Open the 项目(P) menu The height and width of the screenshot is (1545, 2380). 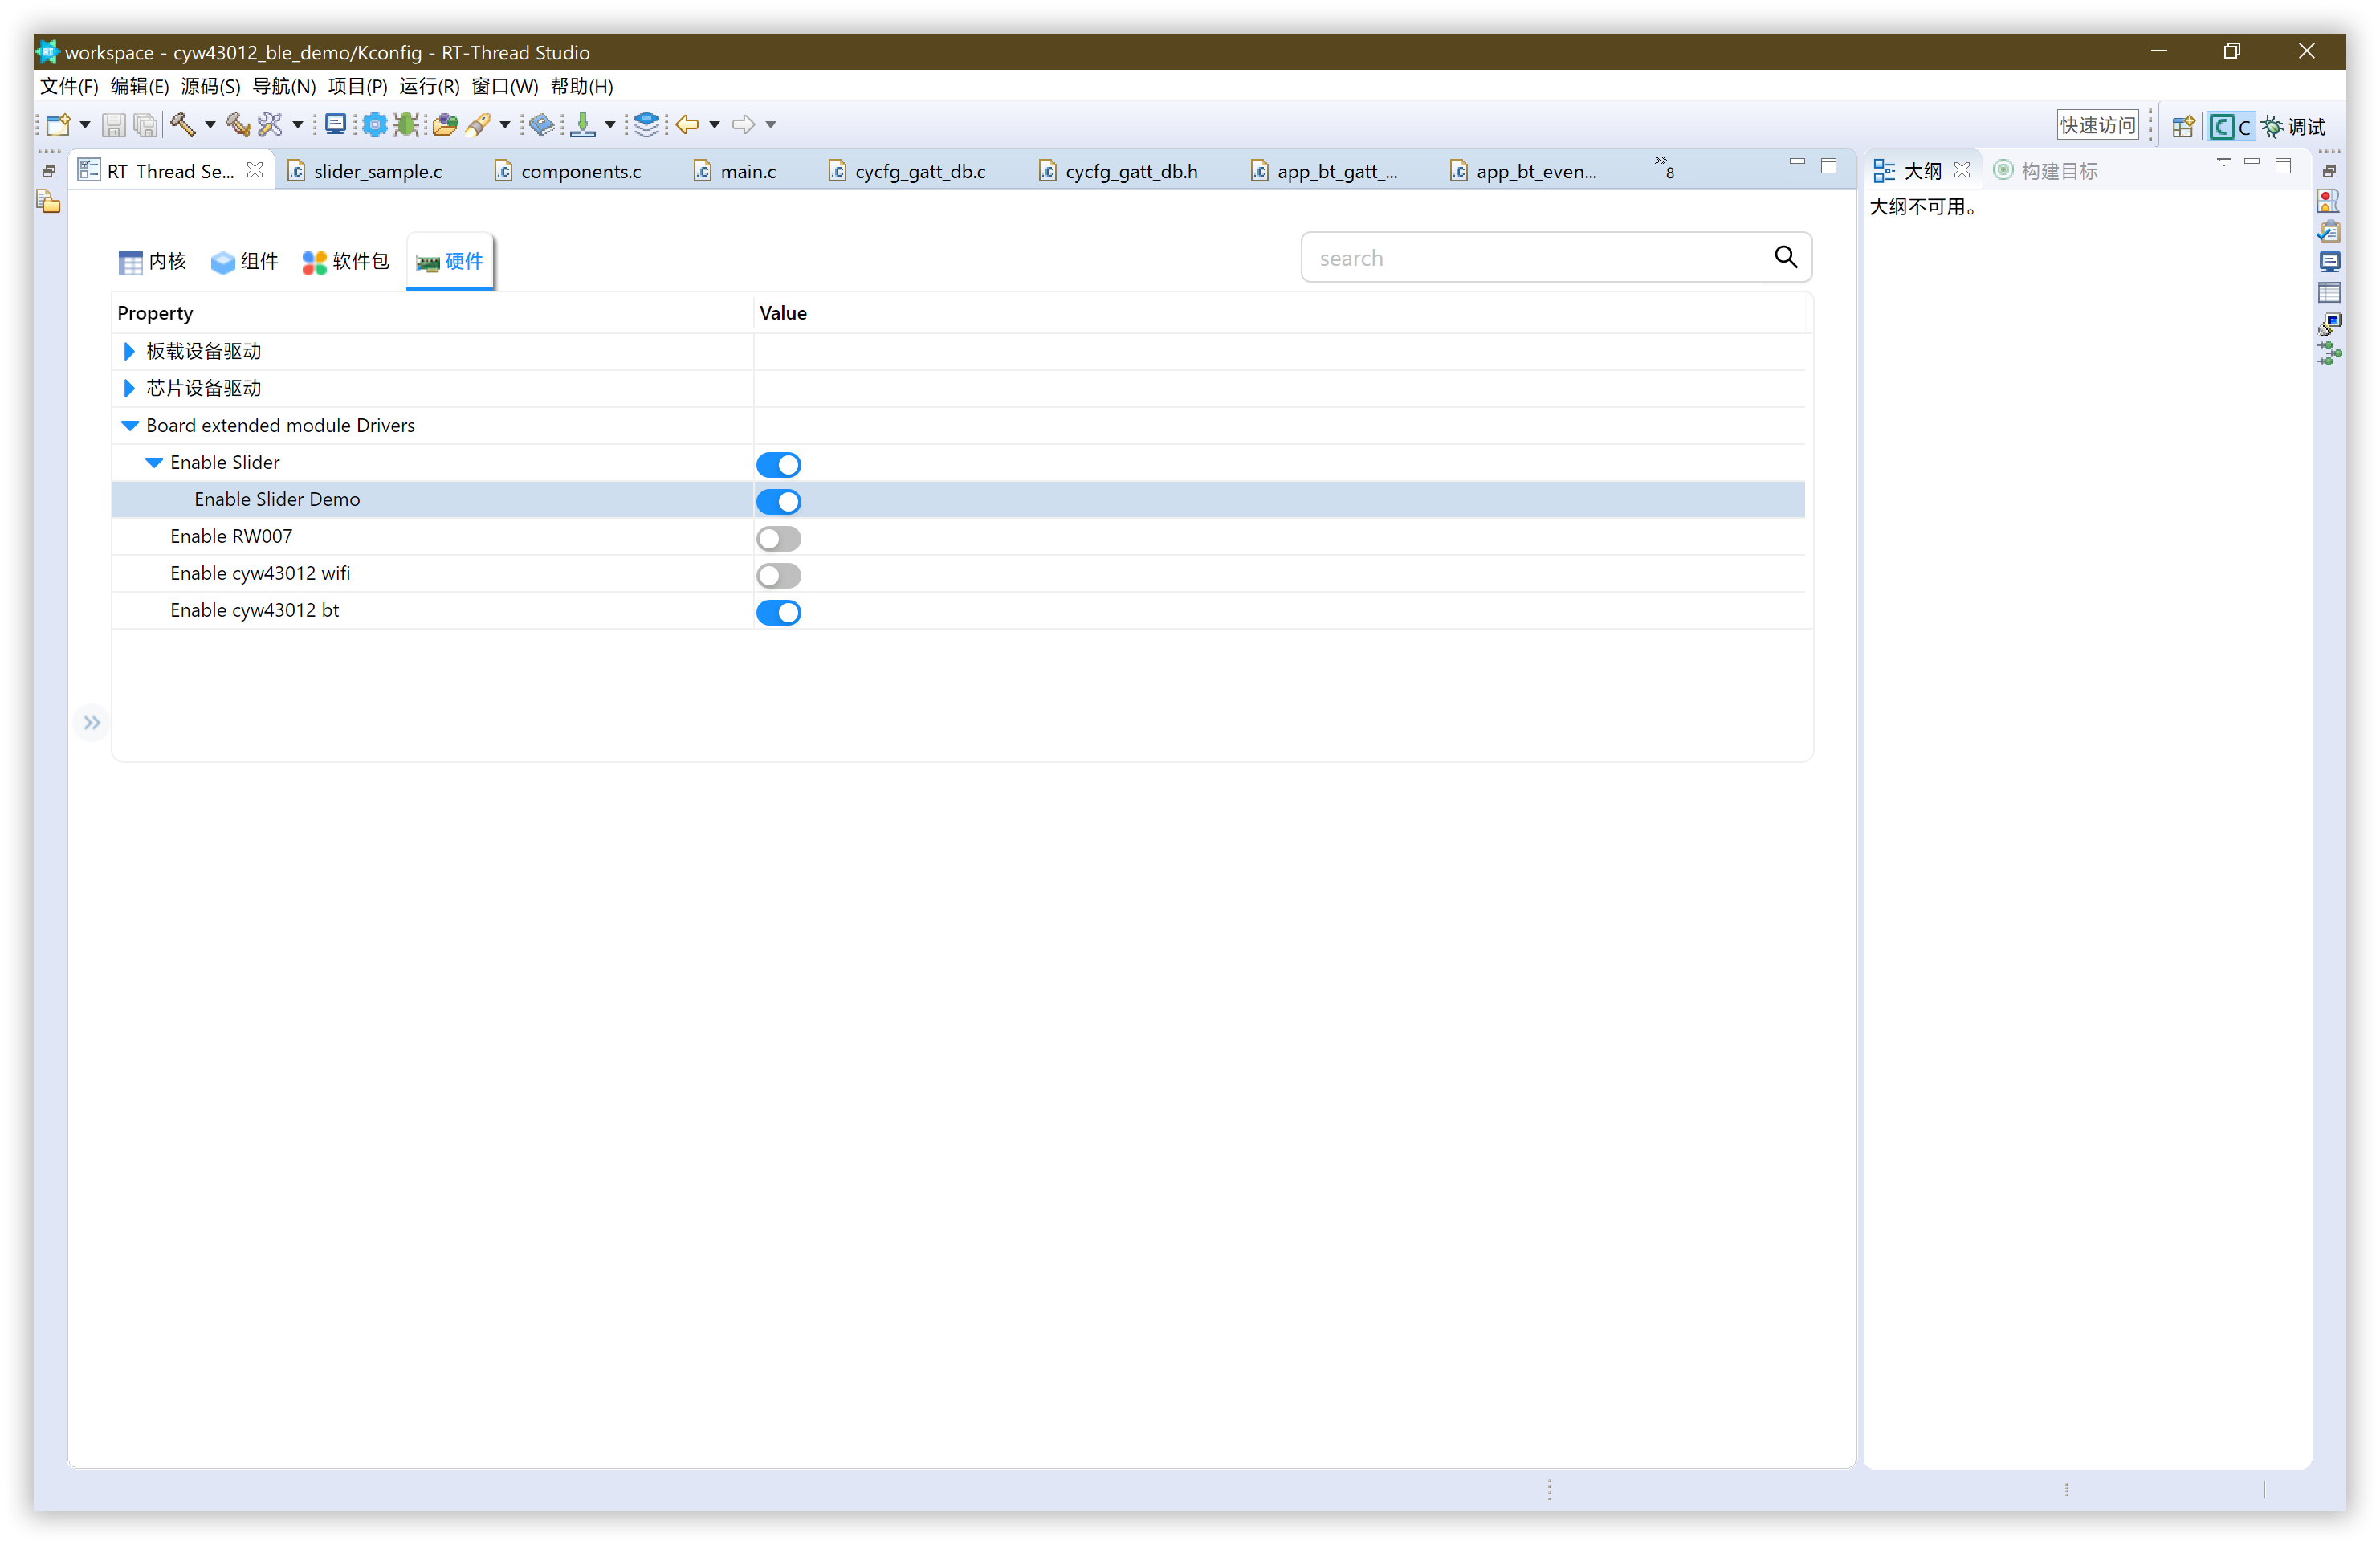[x=357, y=86]
